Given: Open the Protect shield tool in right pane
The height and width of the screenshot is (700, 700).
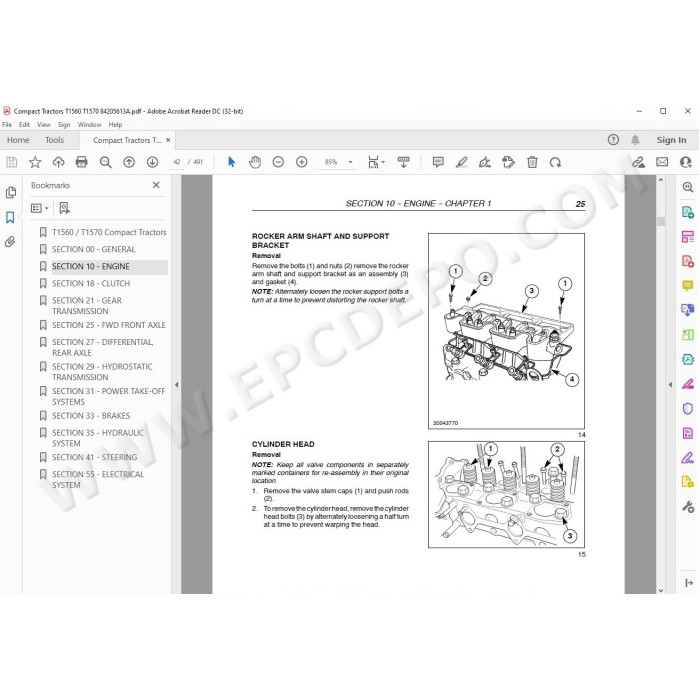Looking at the screenshot, I should click(688, 408).
